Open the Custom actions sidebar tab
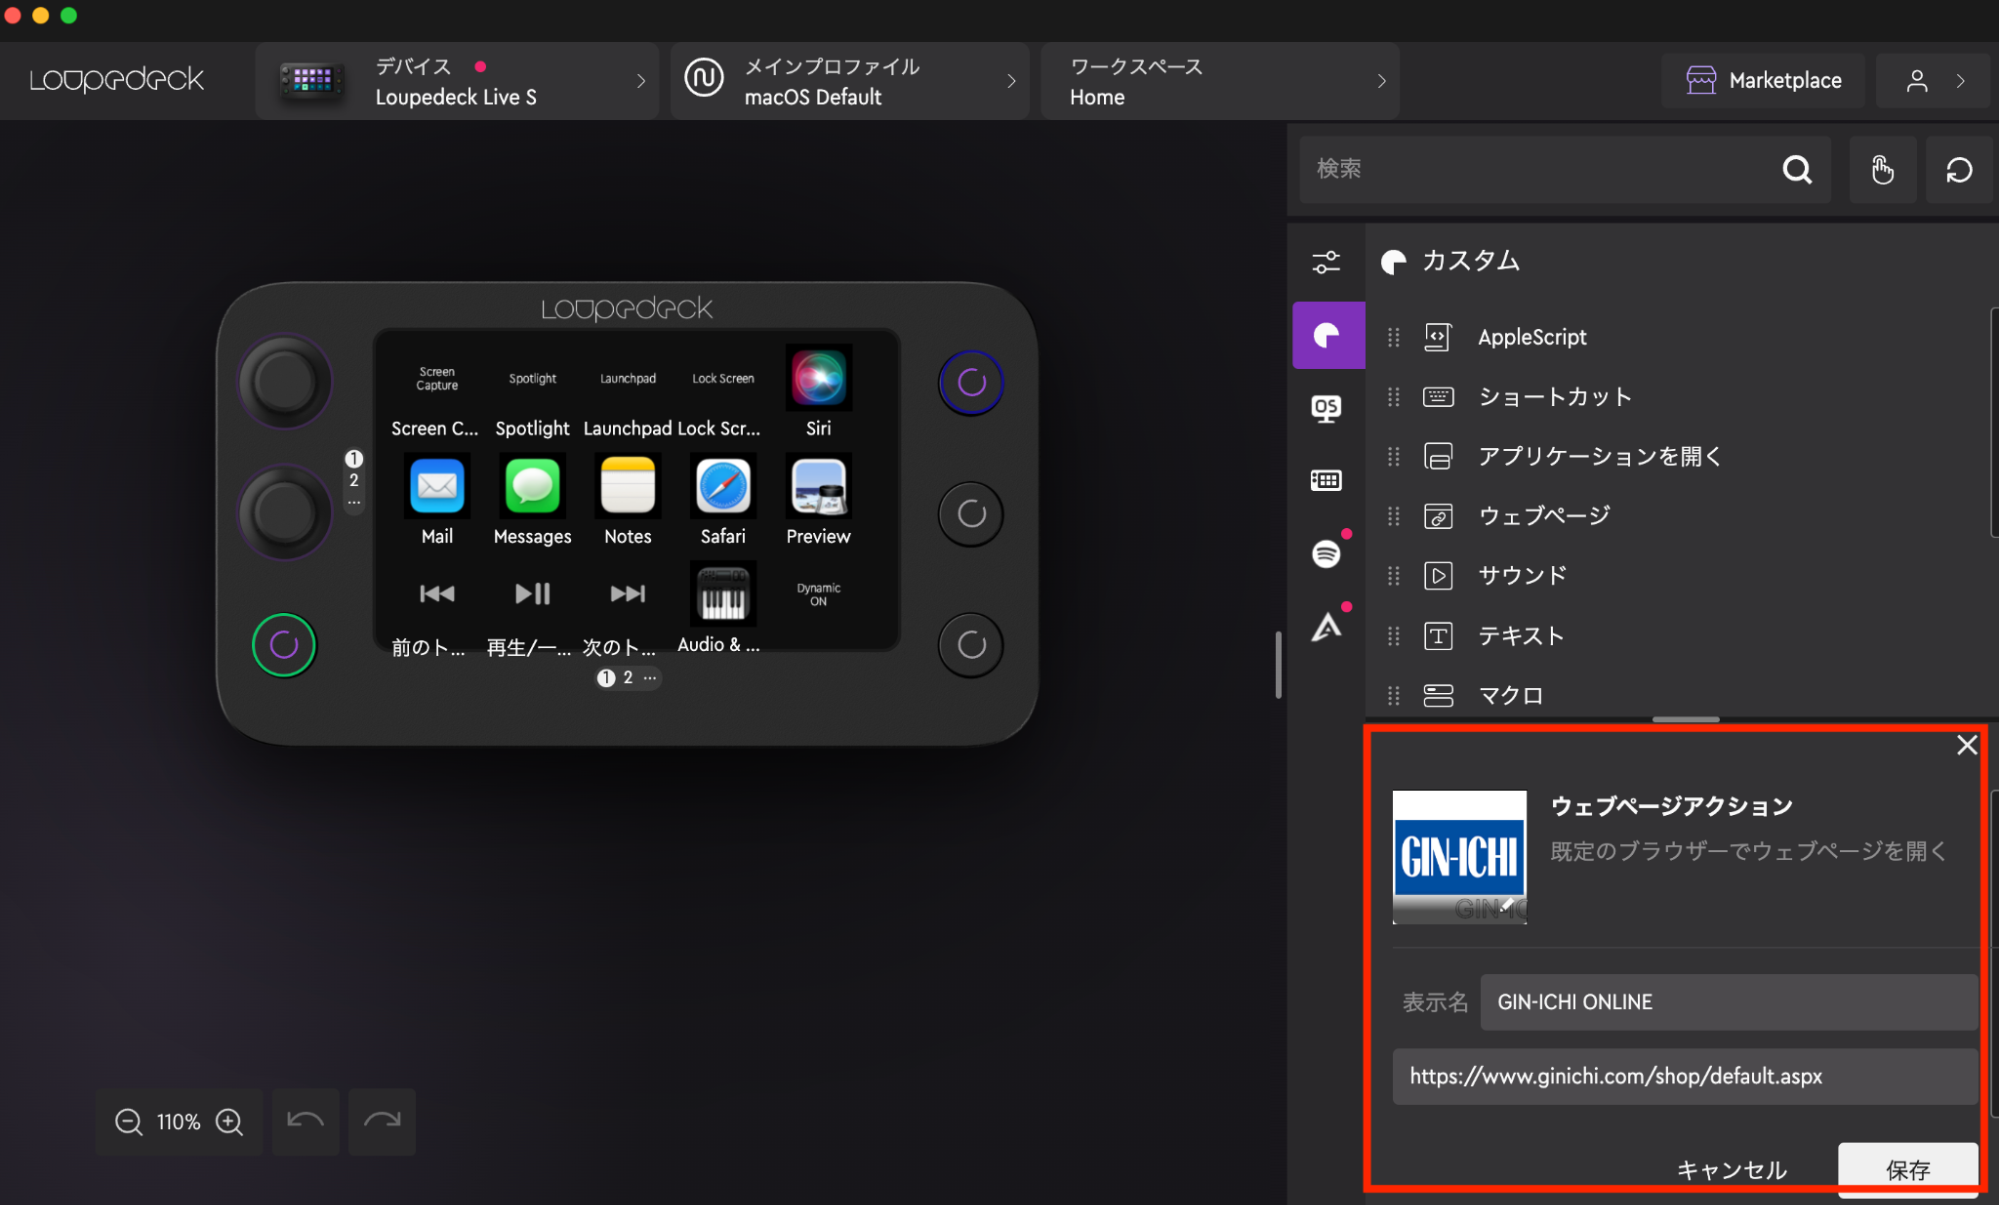The height and width of the screenshot is (1206, 1999). coord(1328,335)
